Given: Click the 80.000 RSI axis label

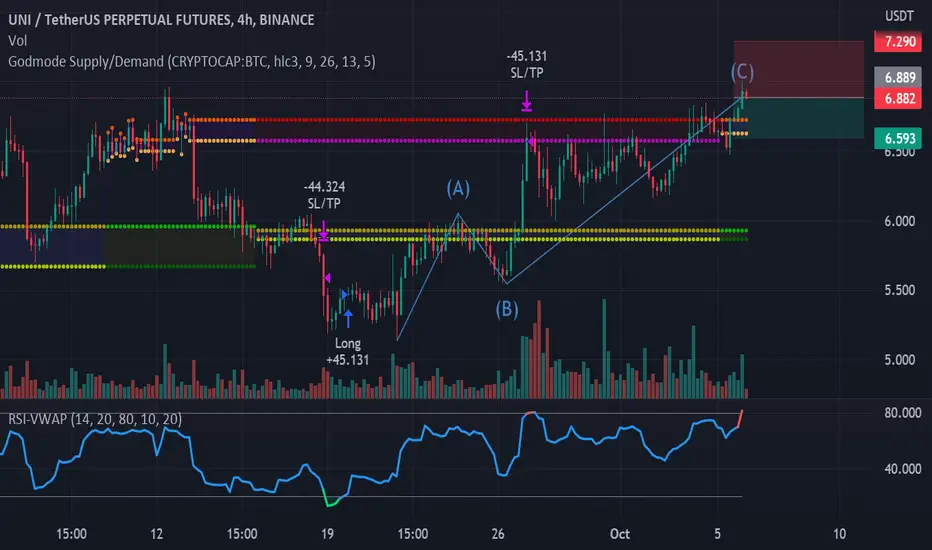Looking at the screenshot, I should click(x=902, y=413).
